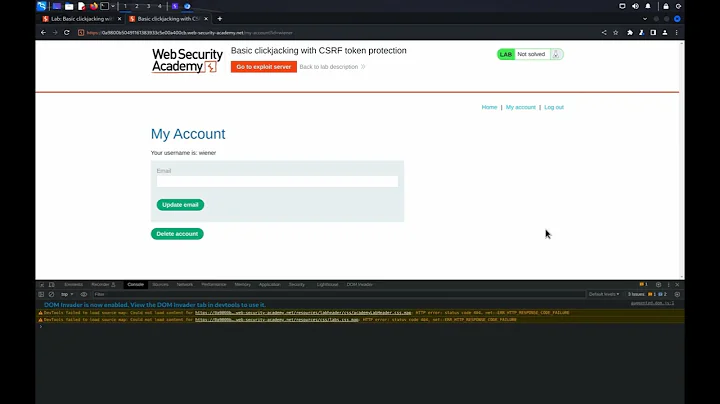
Task: Bookmark this page with the star icon
Action: [x=616, y=33]
